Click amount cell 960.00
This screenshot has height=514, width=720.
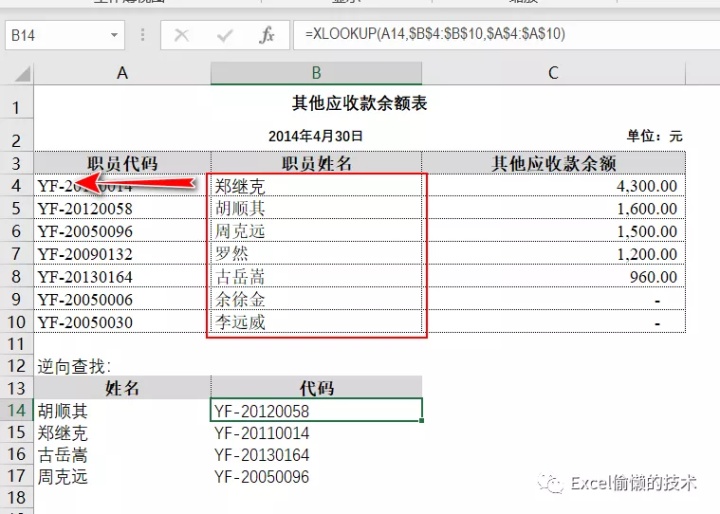tap(553, 277)
